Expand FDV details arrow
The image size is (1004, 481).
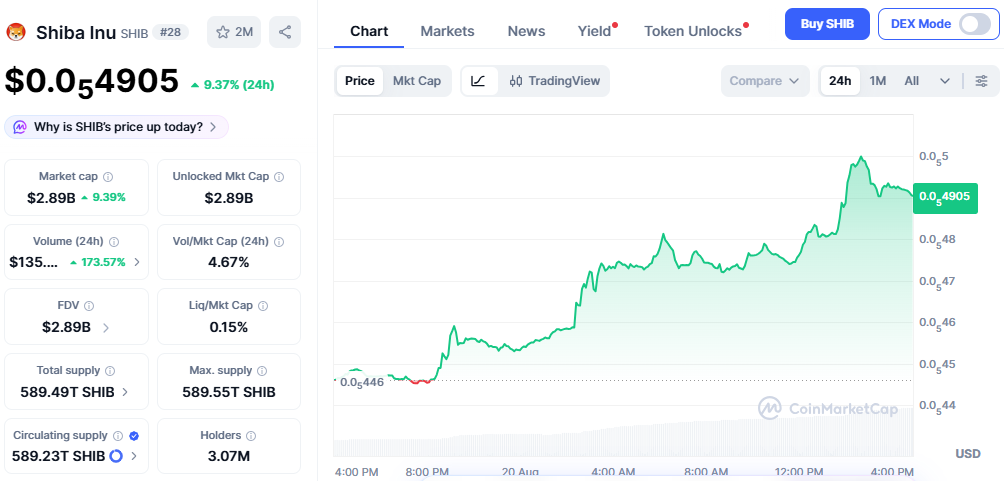point(106,327)
